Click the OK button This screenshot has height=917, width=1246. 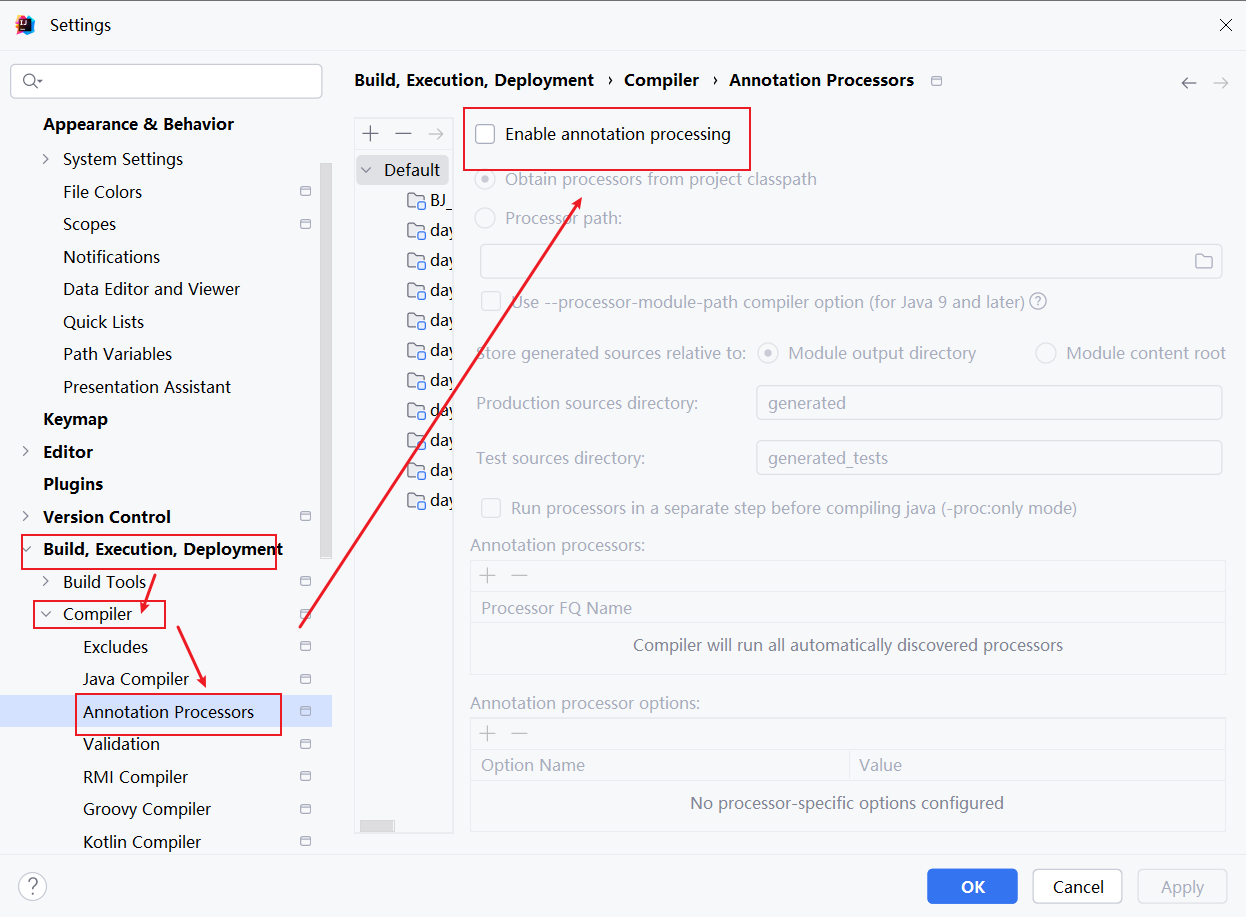pyautogui.click(x=972, y=886)
